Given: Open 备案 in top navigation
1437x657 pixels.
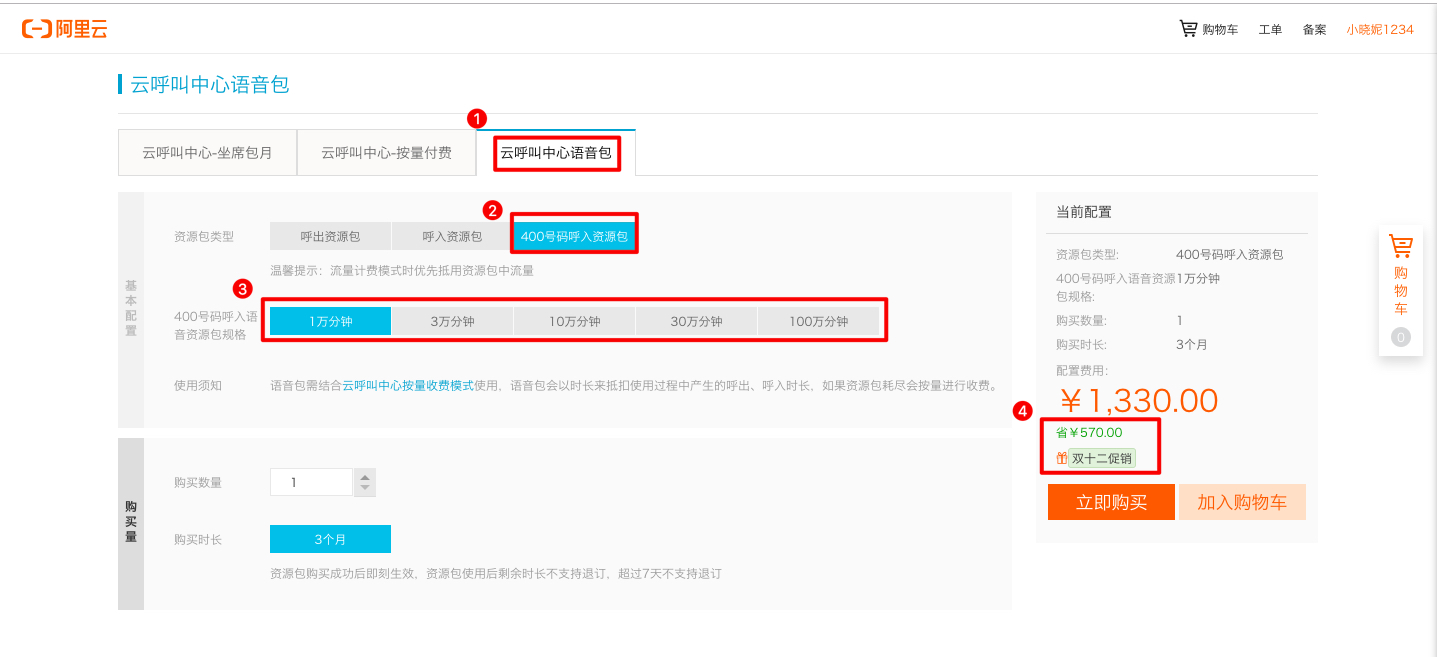Looking at the screenshot, I should tap(1314, 29).
